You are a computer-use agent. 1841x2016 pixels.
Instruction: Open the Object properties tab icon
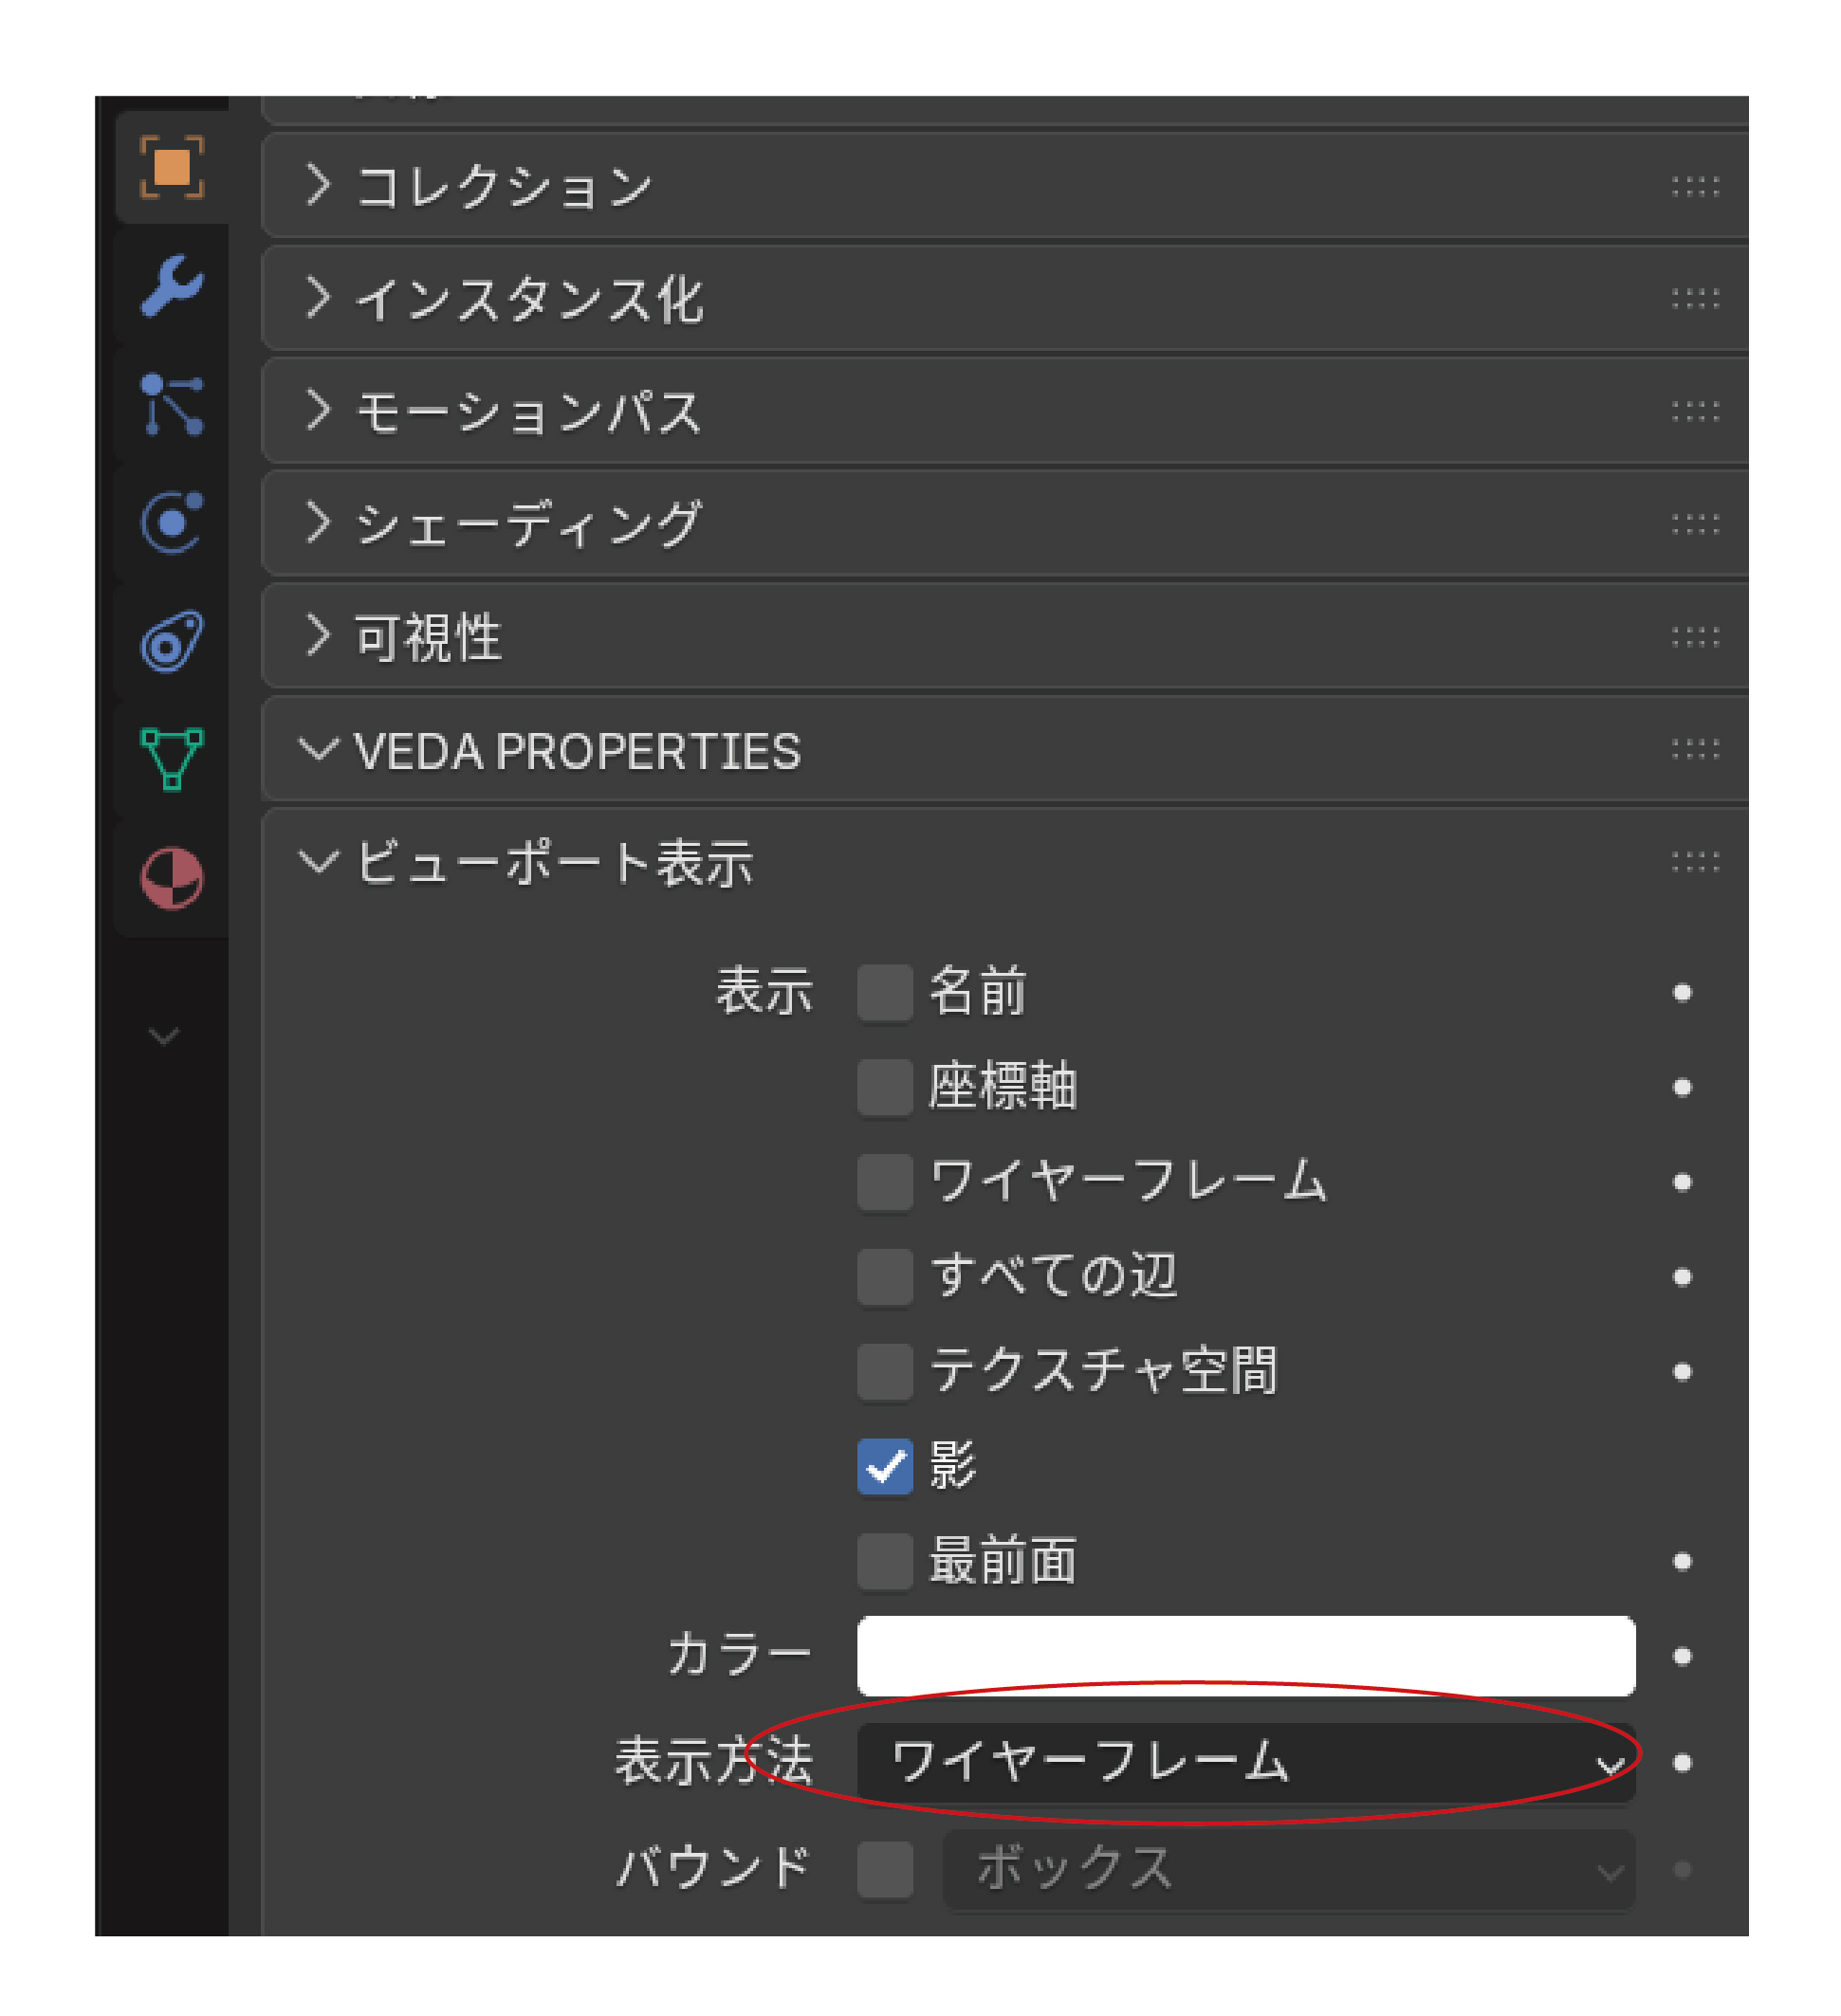tap(172, 167)
